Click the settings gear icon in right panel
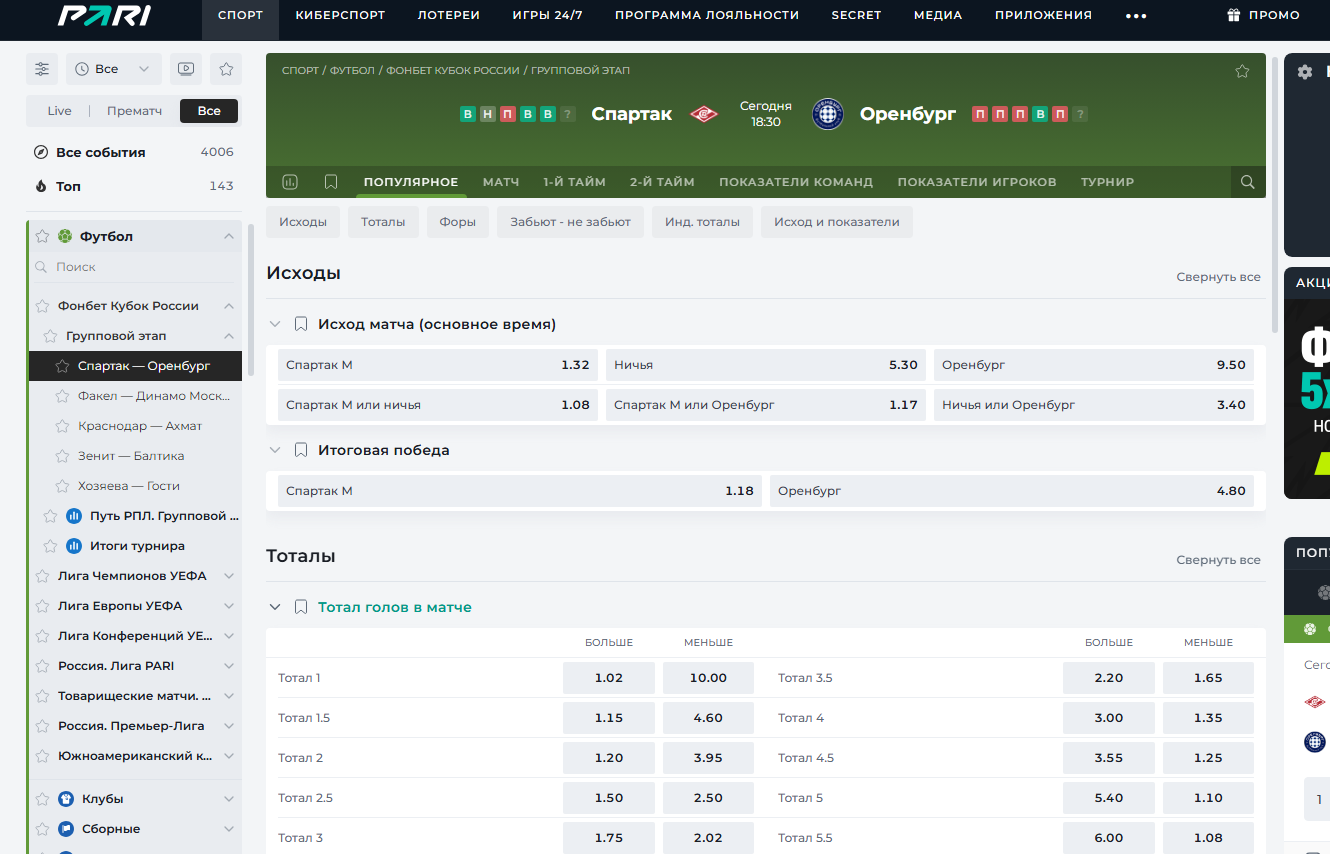 coord(1304,72)
